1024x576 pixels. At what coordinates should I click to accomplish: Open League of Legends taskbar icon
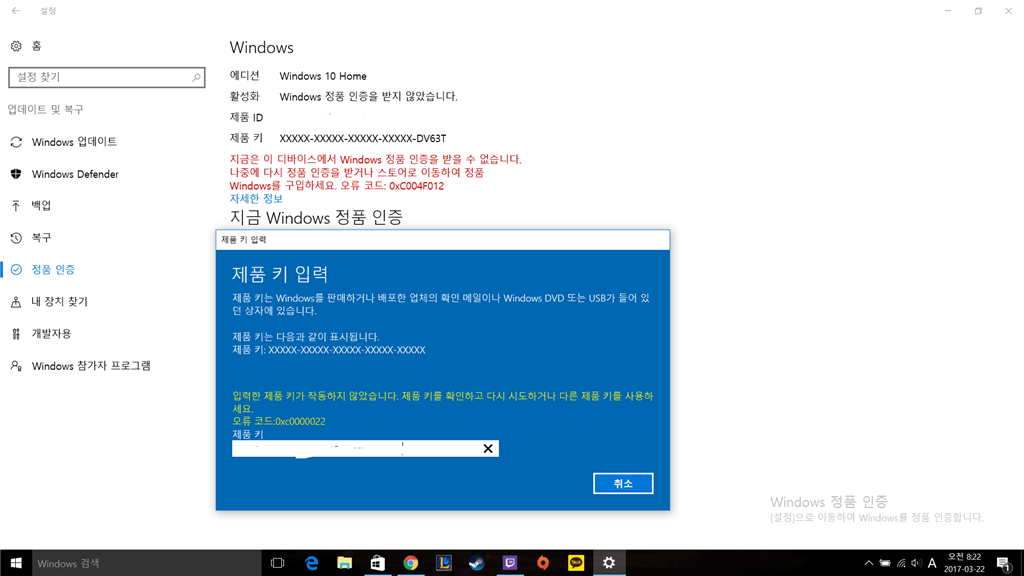[443, 563]
